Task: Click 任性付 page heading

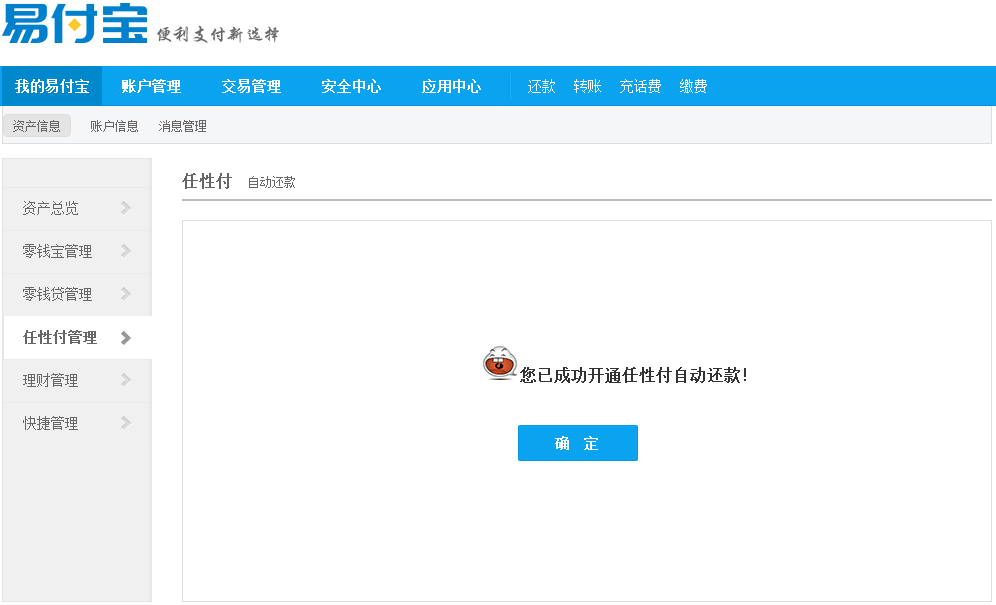Action: [207, 181]
